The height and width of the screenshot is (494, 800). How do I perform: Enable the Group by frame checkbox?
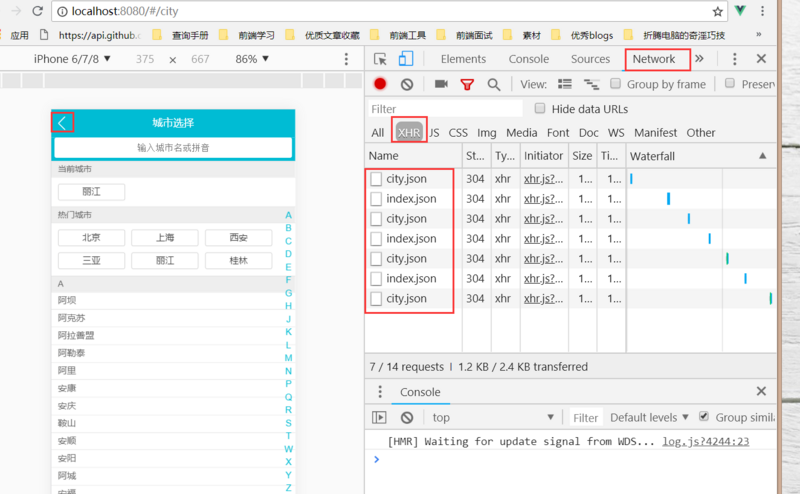616,83
